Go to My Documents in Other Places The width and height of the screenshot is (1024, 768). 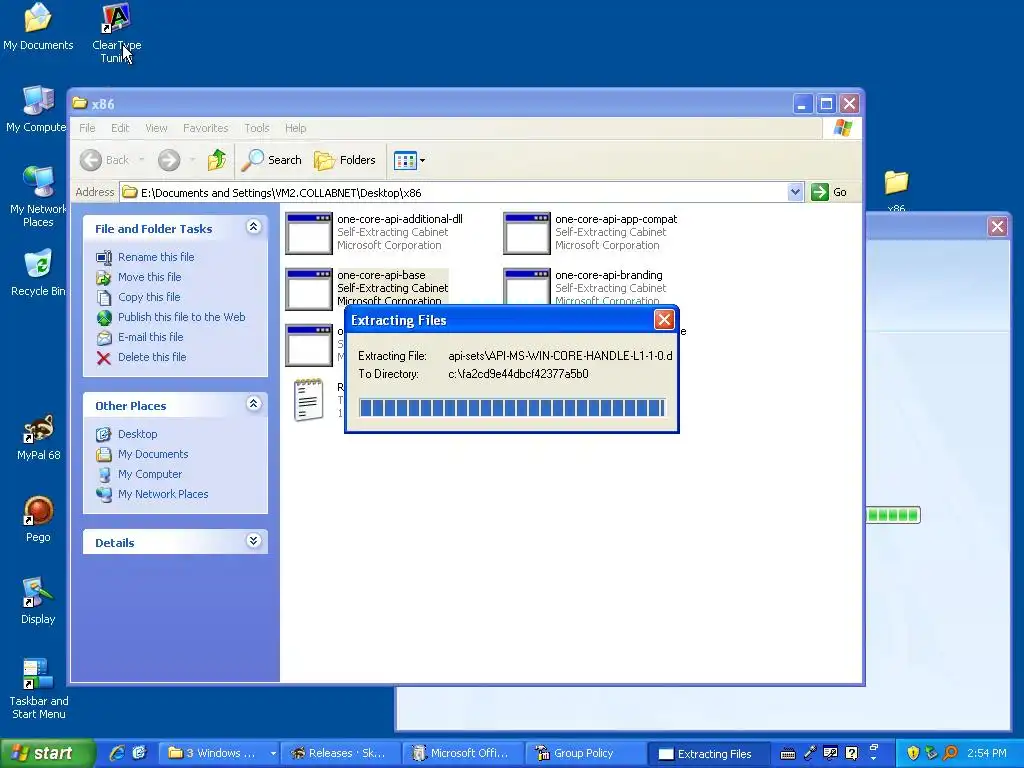tap(153, 454)
